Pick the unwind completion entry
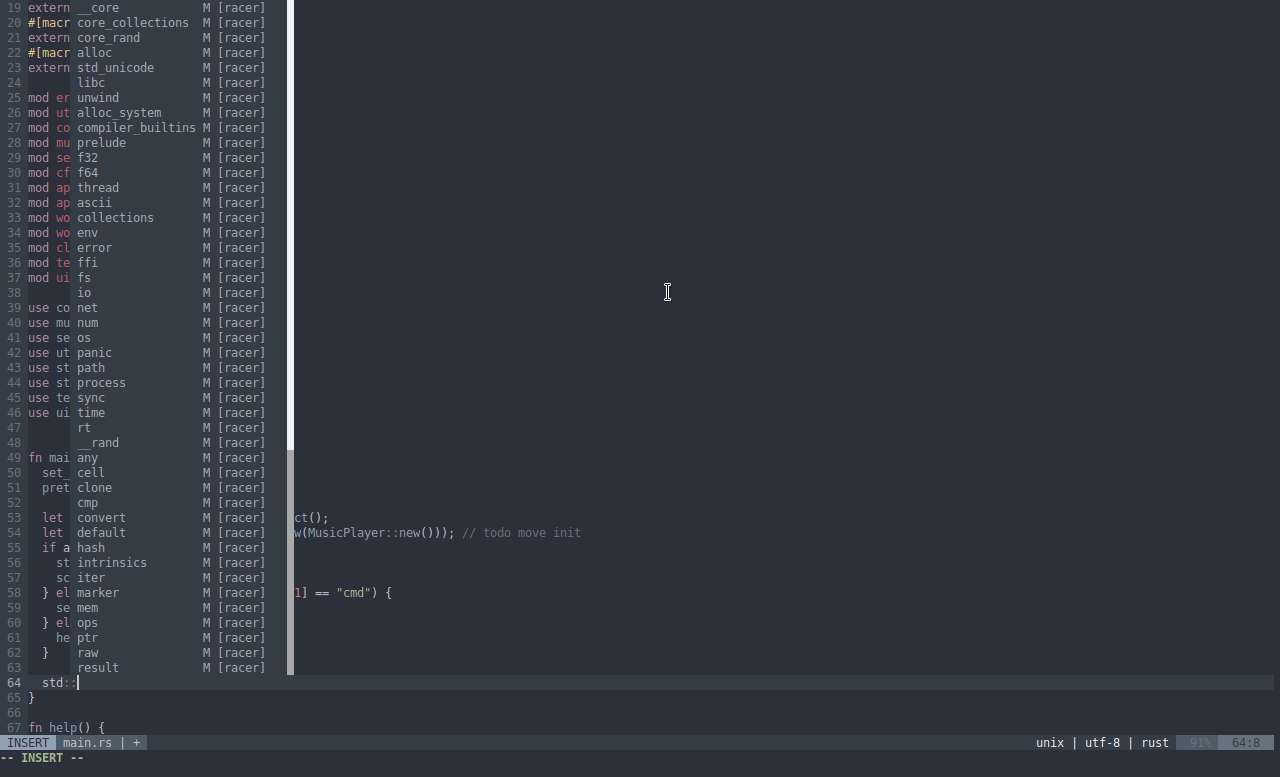This screenshot has height=777, width=1280. (178, 98)
